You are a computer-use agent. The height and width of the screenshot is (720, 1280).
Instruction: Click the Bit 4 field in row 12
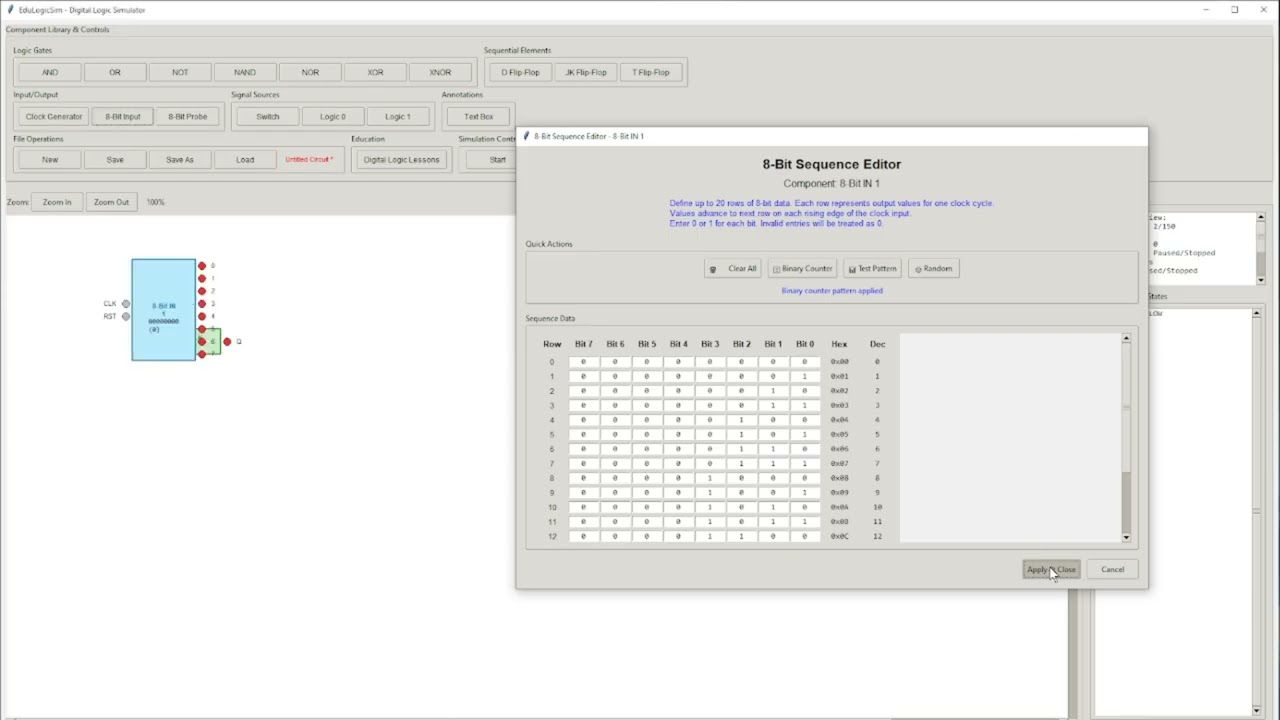(678, 536)
